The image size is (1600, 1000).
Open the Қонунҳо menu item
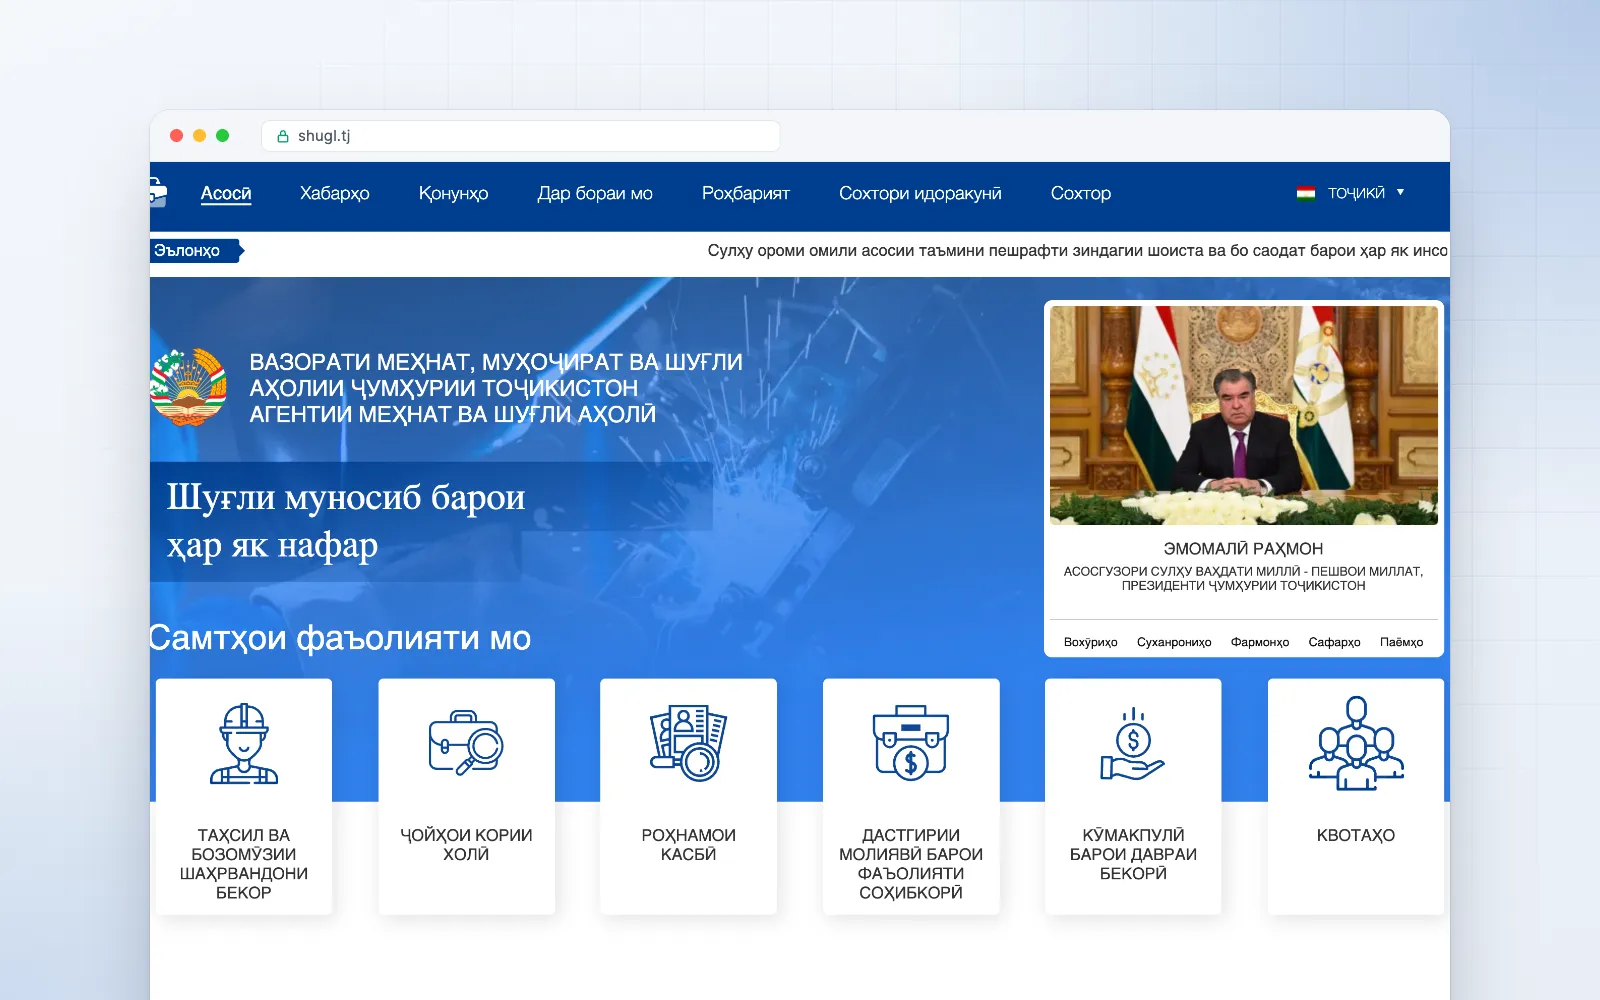453,193
